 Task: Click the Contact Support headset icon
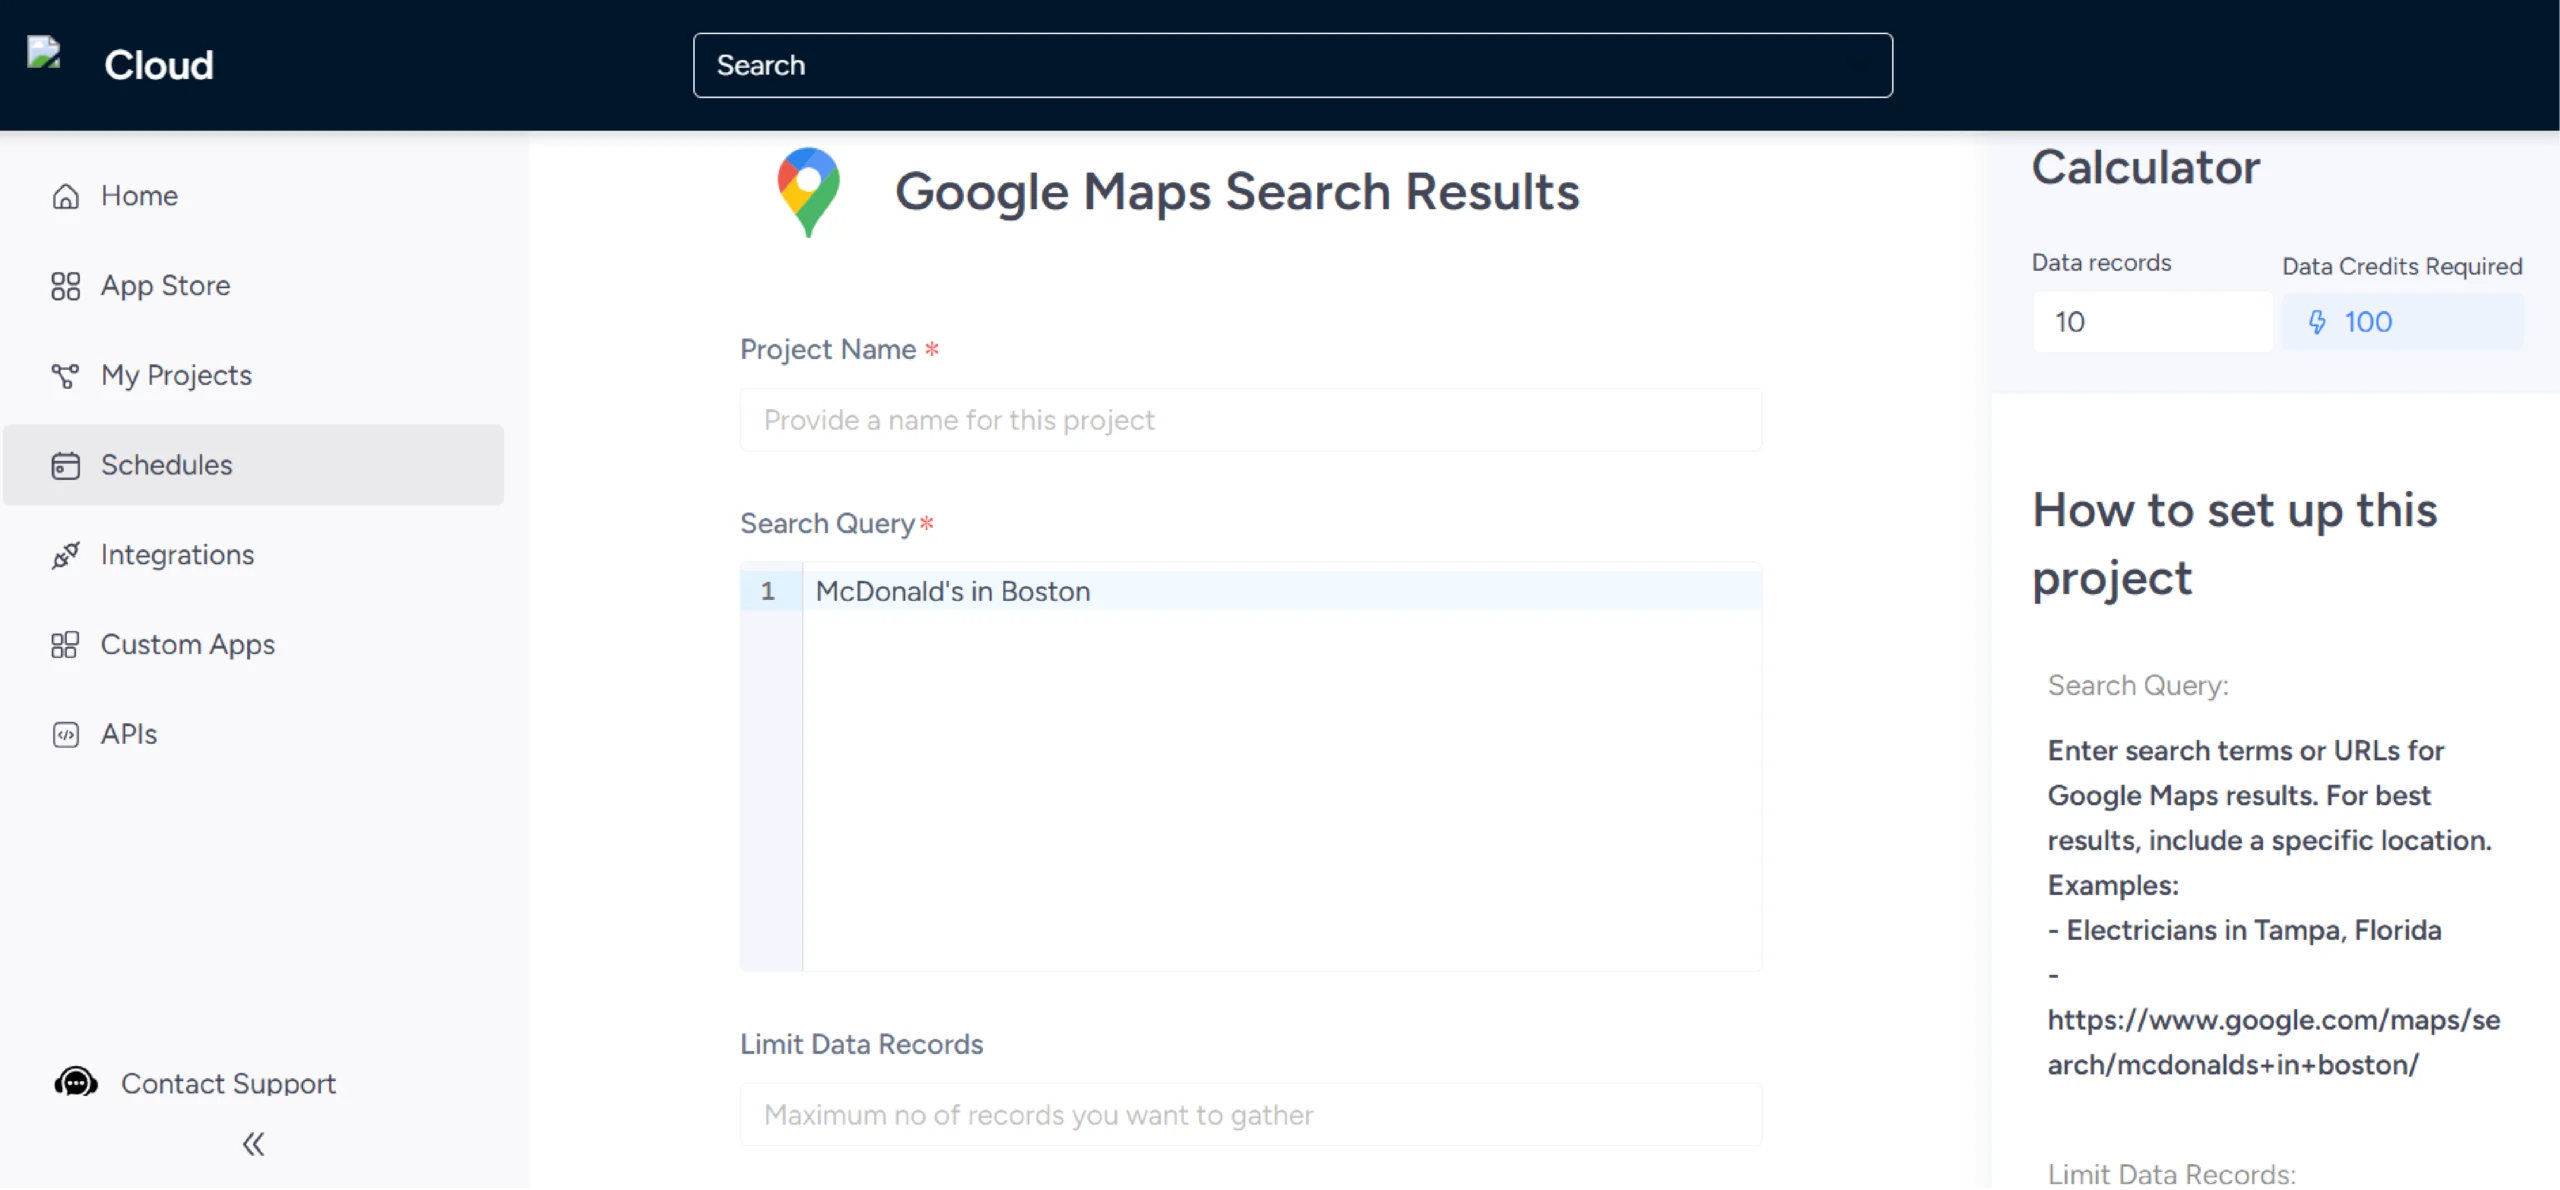pos(76,1082)
